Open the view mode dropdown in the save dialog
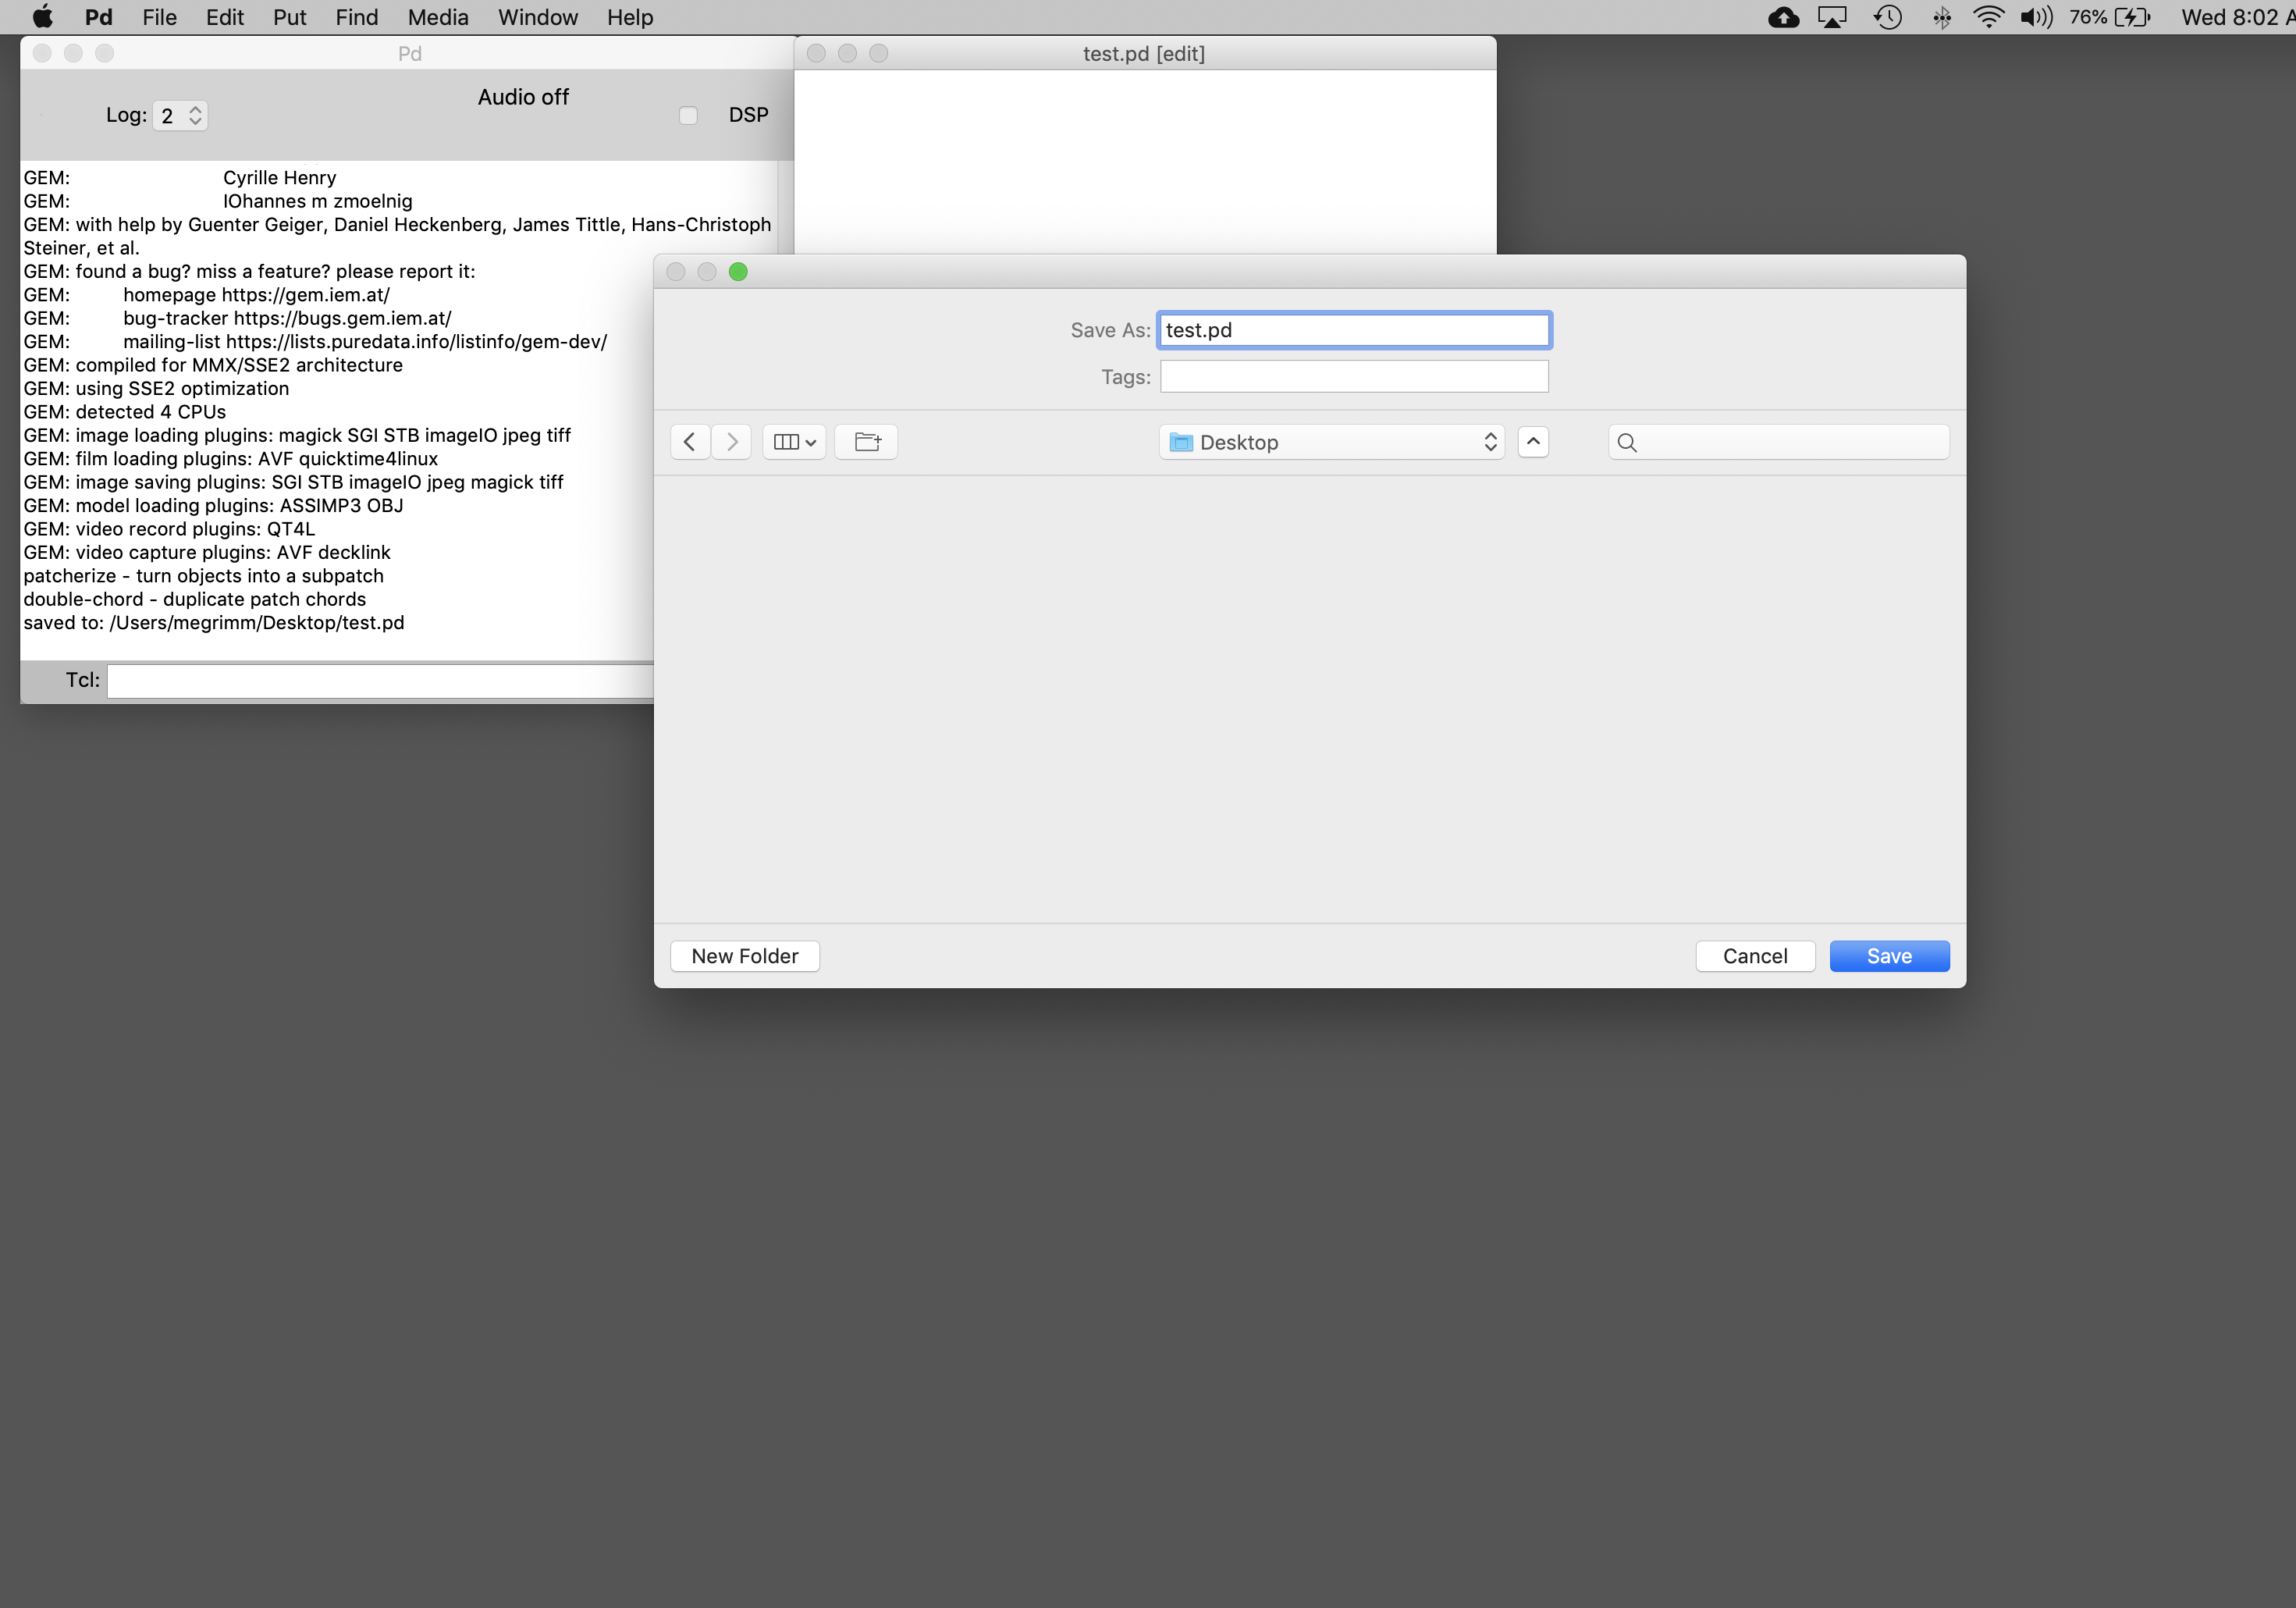The width and height of the screenshot is (2296, 1608). click(793, 441)
